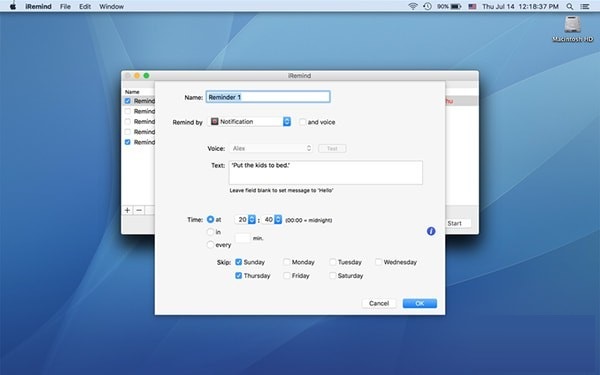Click the US flag input source icon

point(472,7)
